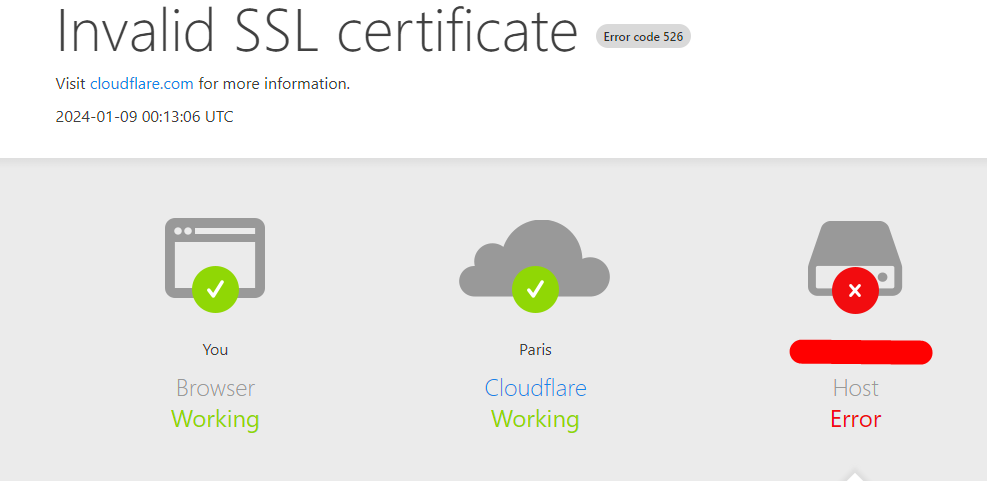Click the 'Browser' label
This screenshot has width=987, height=481.
click(215, 388)
